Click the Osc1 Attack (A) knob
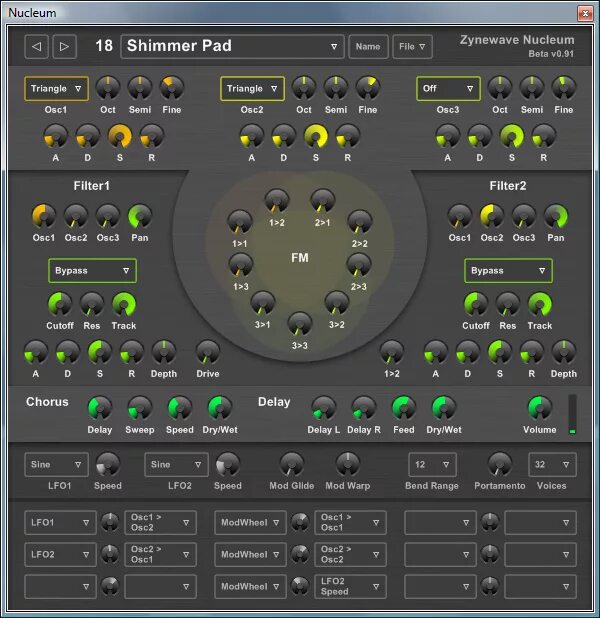Screen dimensions: 600x618 (56, 136)
